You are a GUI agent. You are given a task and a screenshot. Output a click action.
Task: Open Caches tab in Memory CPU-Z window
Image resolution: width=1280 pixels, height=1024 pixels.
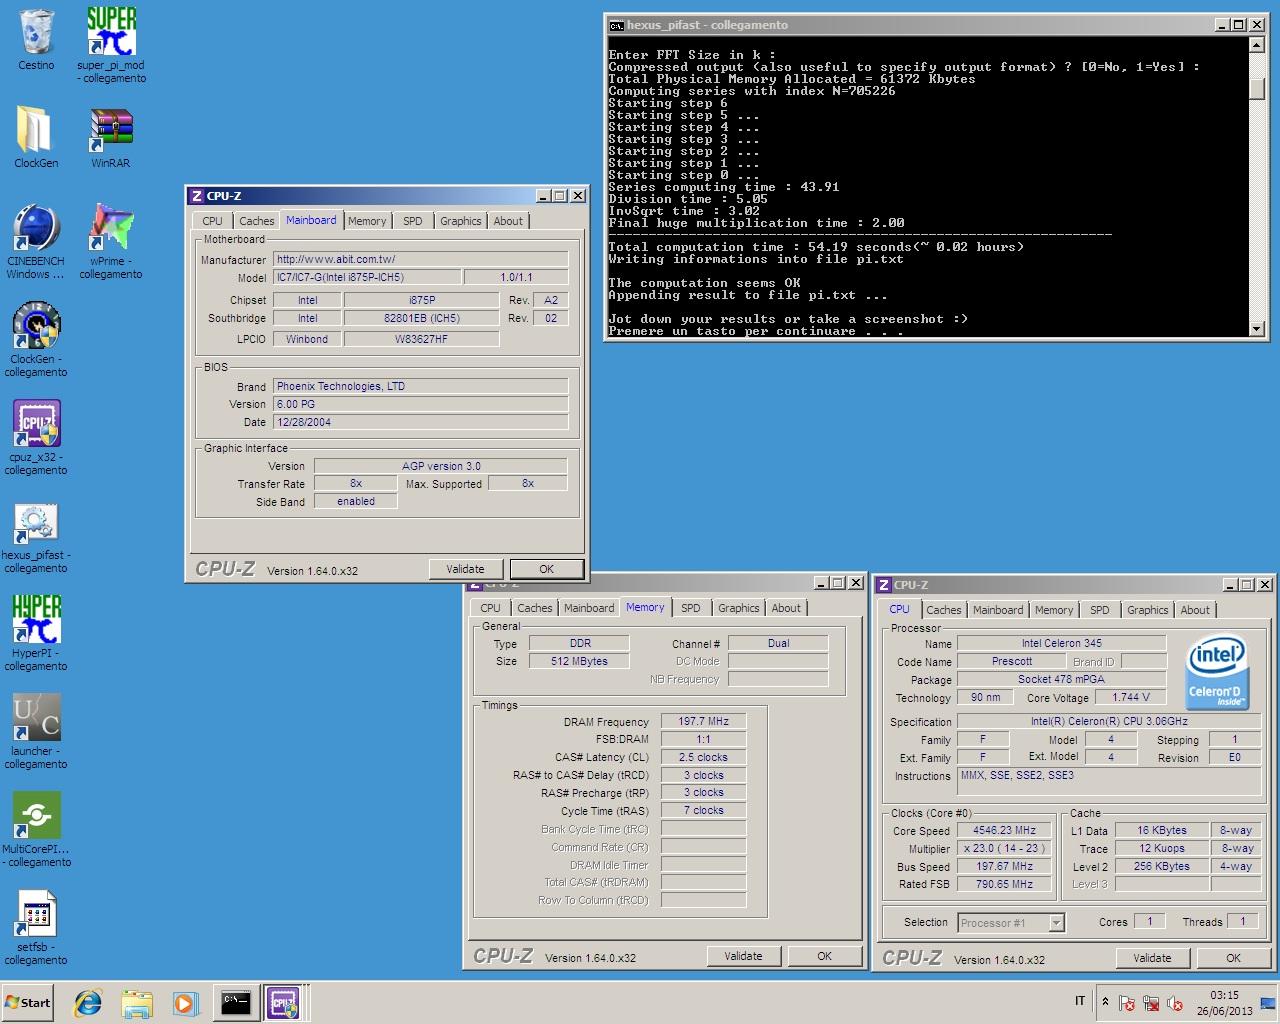534,608
